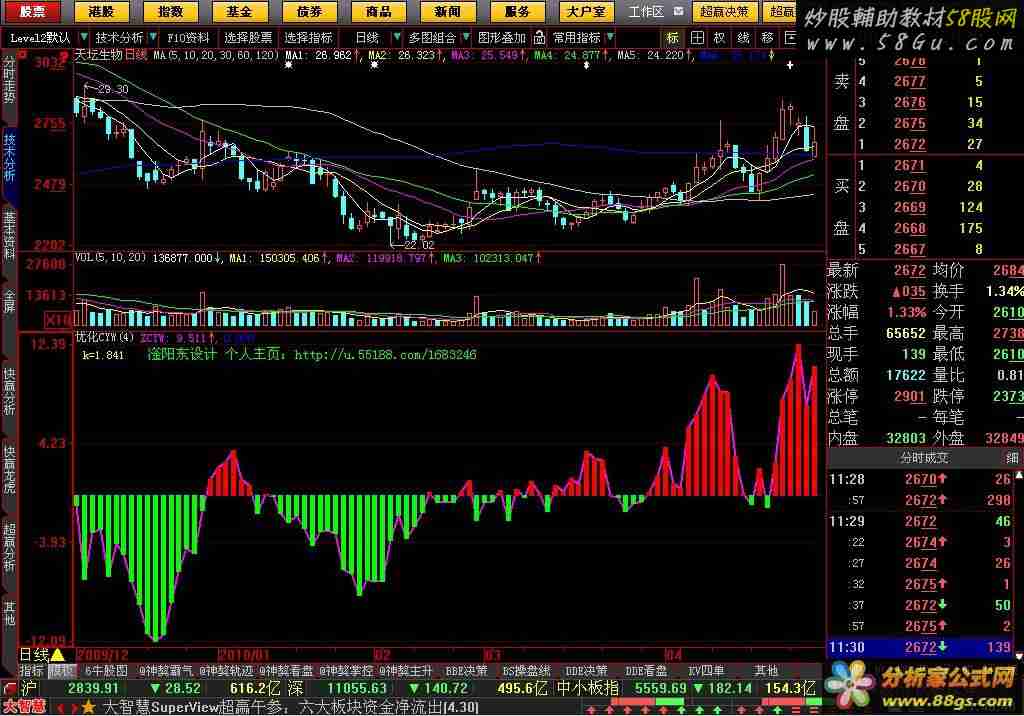This screenshot has width=1024, height=716.
Task: Click the yellow triangle beside 日线
Action: coord(57,655)
